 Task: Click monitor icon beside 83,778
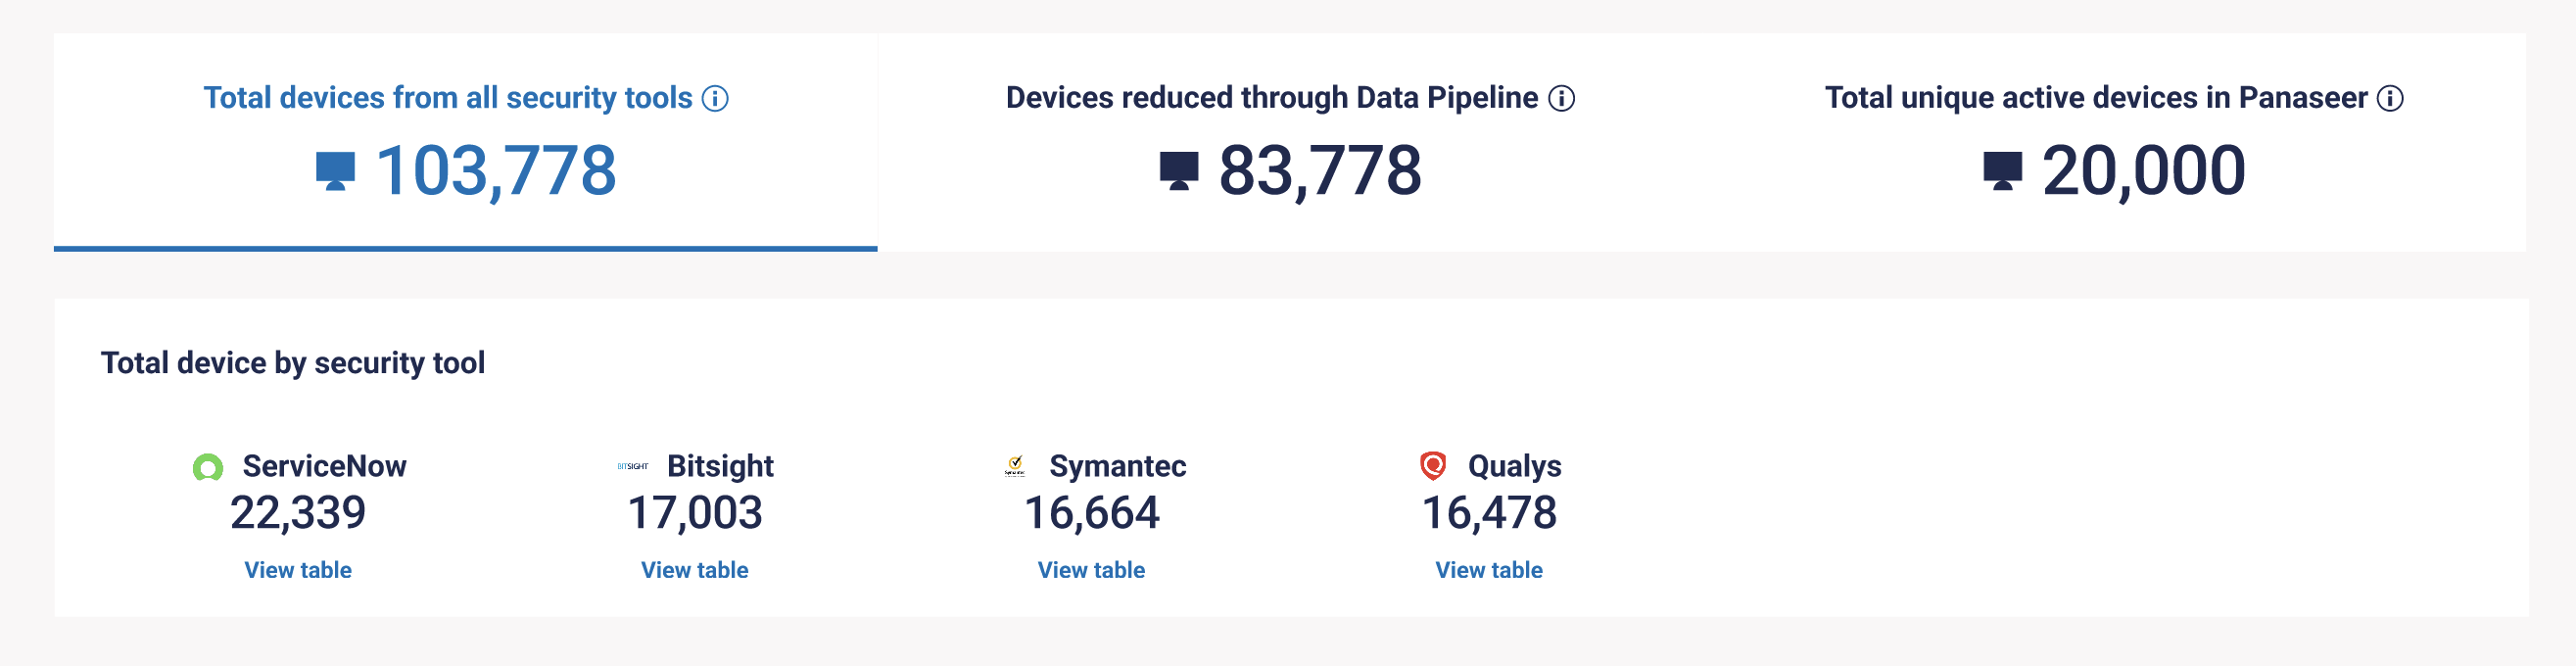tap(1179, 171)
